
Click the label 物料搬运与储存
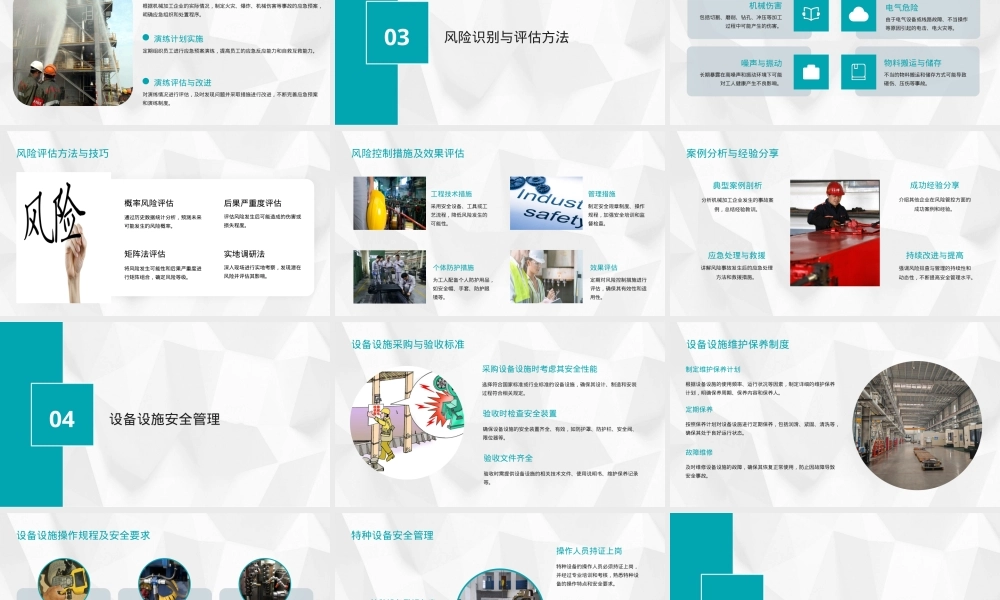[913, 63]
